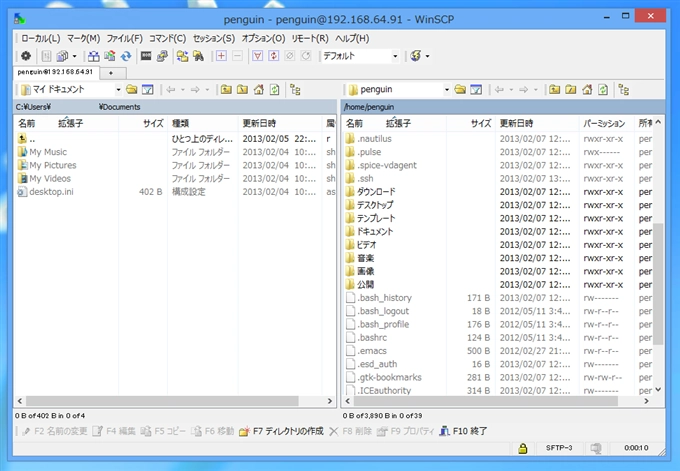The height and width of the screenshot is (471, 680).
Task: Go to home directory in remote panel
Action: tap(587, 90)
